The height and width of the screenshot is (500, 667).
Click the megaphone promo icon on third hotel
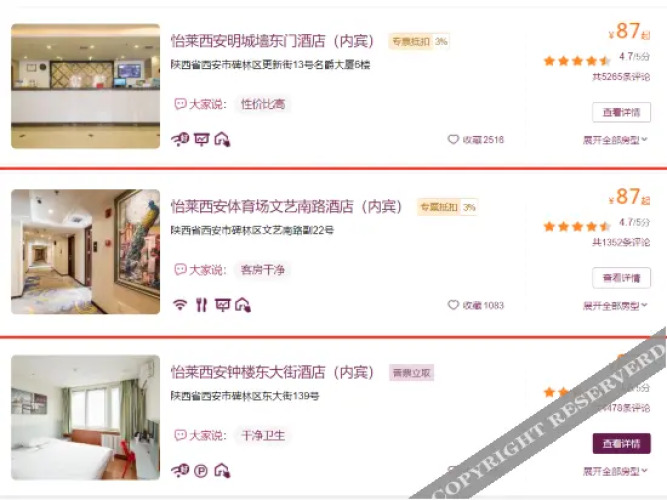coord(180,470)
